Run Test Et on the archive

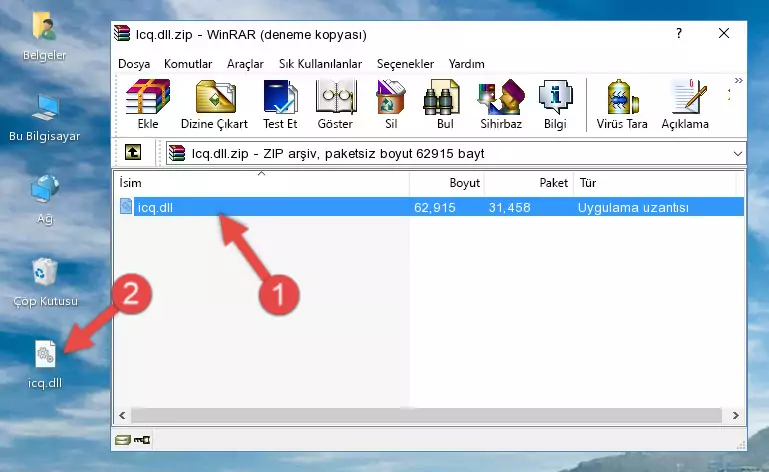280,105
